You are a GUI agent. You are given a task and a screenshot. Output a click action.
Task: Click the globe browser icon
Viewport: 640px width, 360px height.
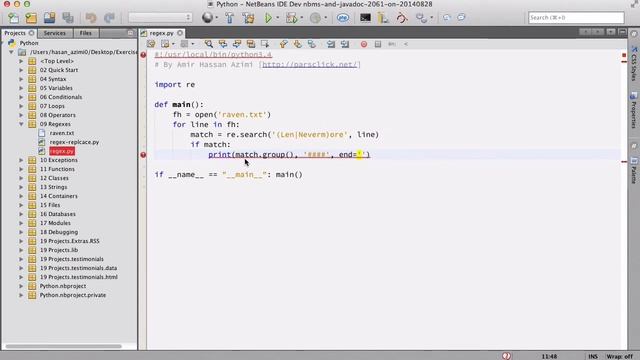tap(207, 18)
